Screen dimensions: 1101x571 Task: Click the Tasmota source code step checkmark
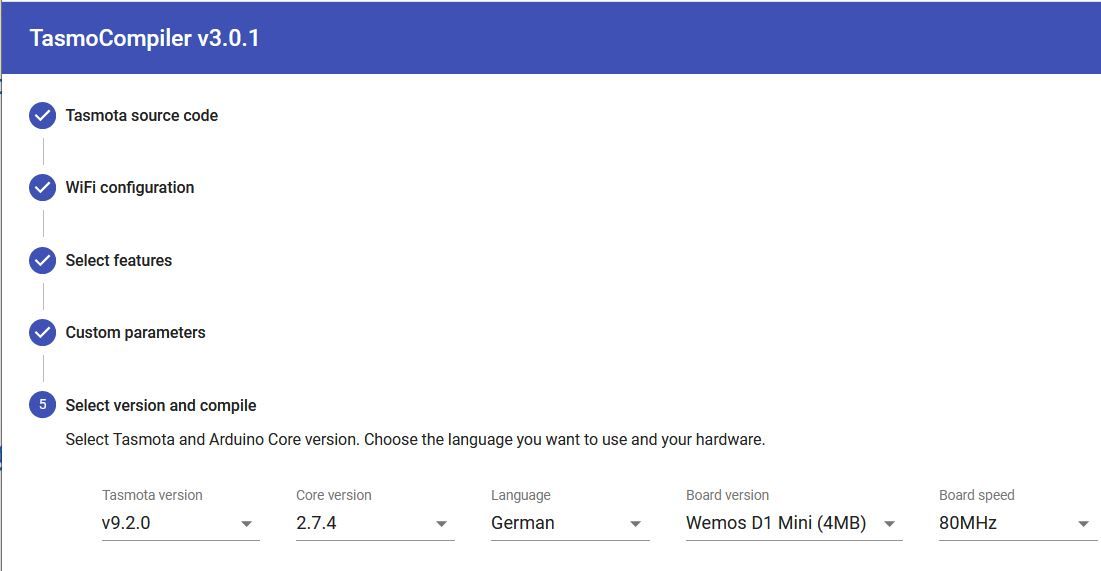pos(42,116)
